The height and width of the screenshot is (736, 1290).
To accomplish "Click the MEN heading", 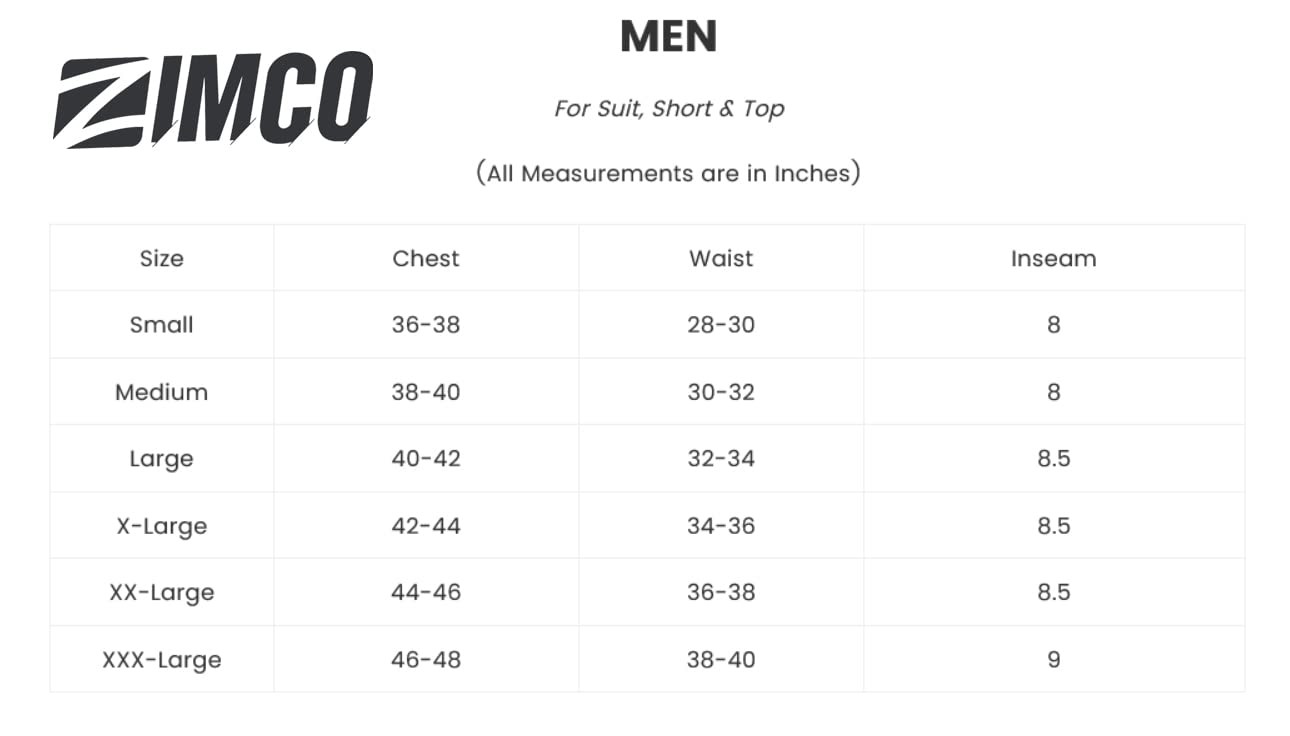I will click(668, 37).
